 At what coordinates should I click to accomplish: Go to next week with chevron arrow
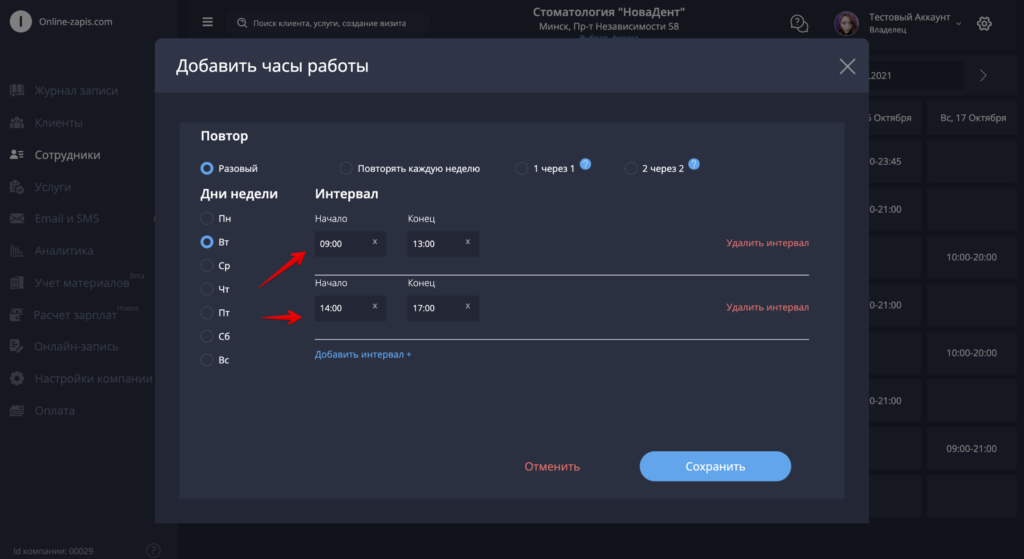tap(983, 76)
